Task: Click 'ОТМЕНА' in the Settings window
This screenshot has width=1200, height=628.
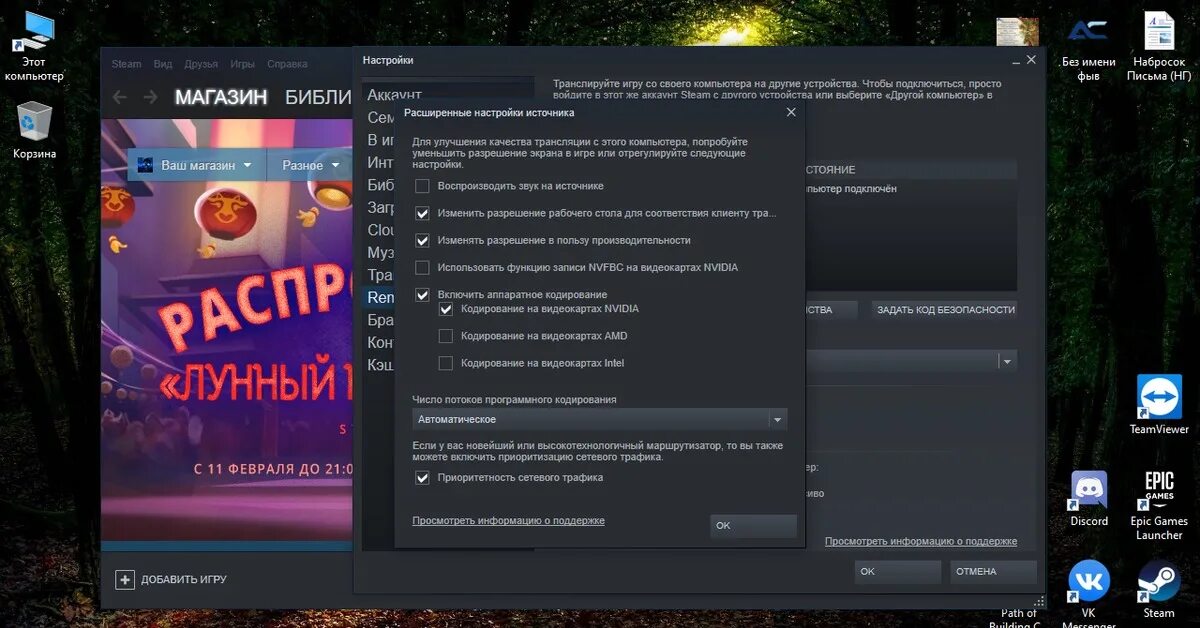Action: [991, 572]
